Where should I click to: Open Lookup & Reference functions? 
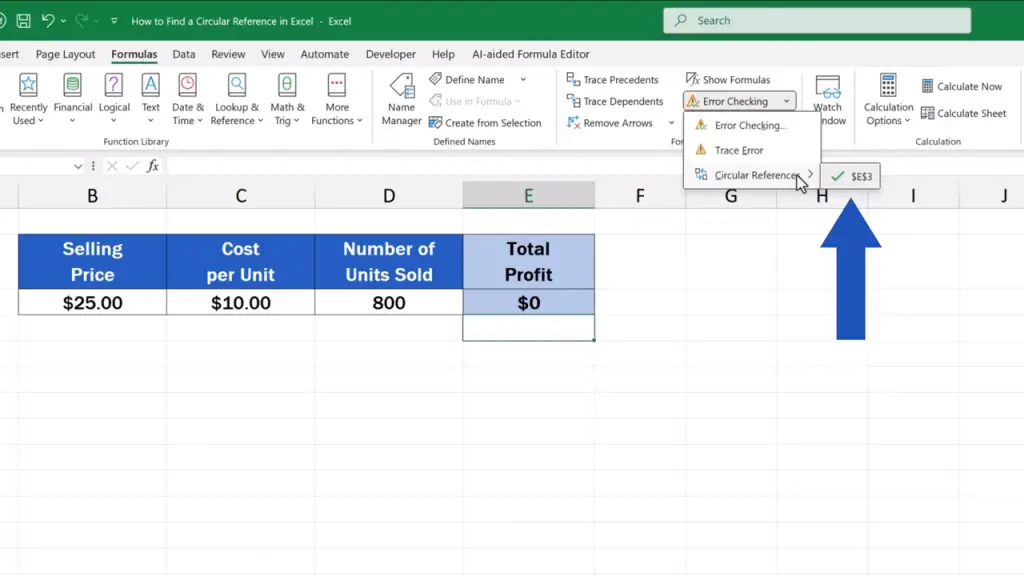tap(237, 99)
